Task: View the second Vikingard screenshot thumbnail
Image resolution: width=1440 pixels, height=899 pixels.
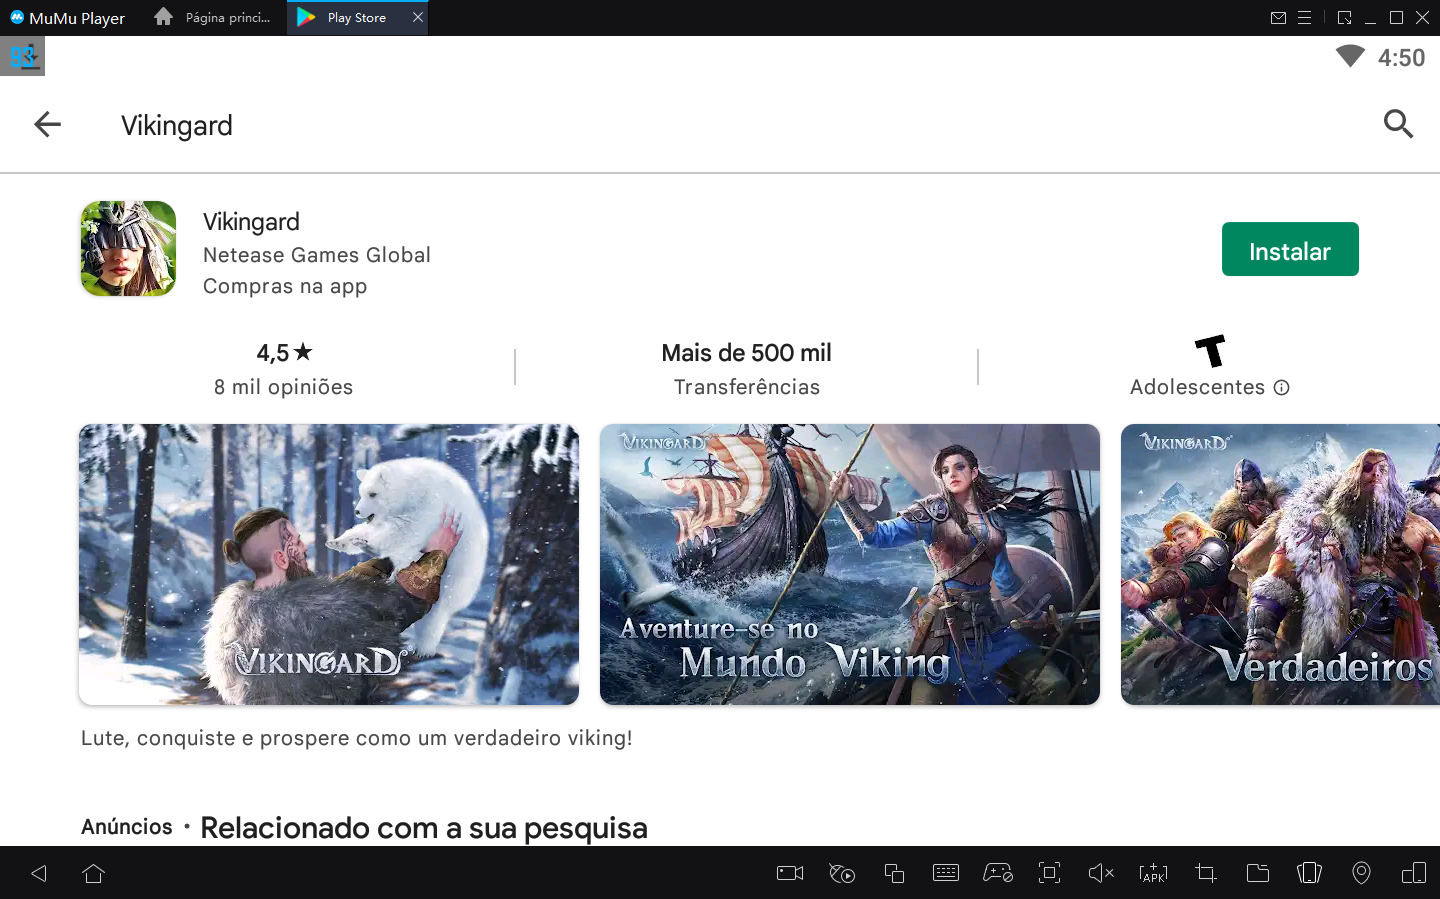Action: tap(849, 564)
